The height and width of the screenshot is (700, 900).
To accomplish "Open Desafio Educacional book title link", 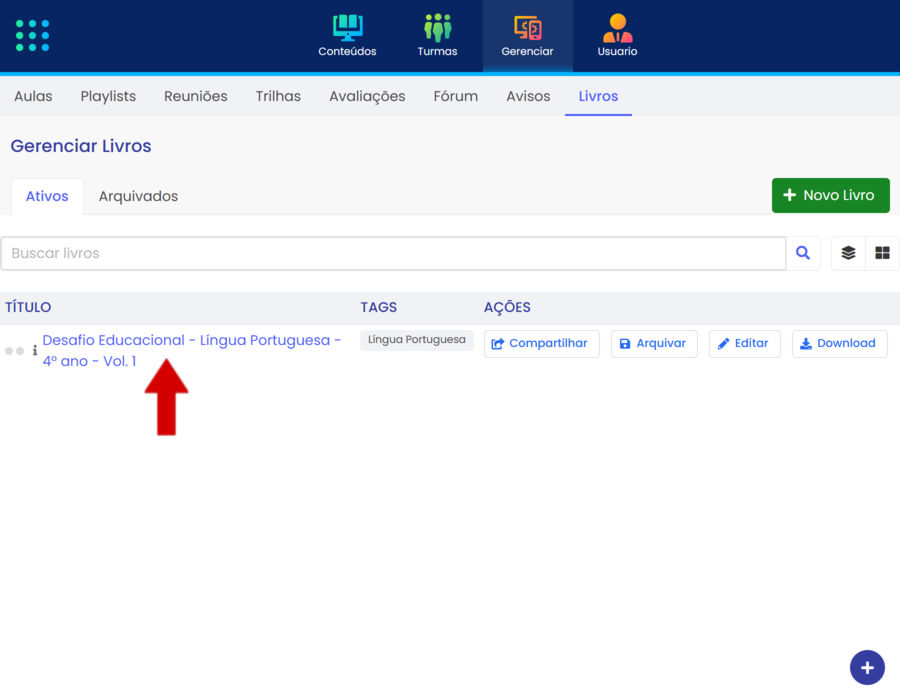I will (191, 341).
